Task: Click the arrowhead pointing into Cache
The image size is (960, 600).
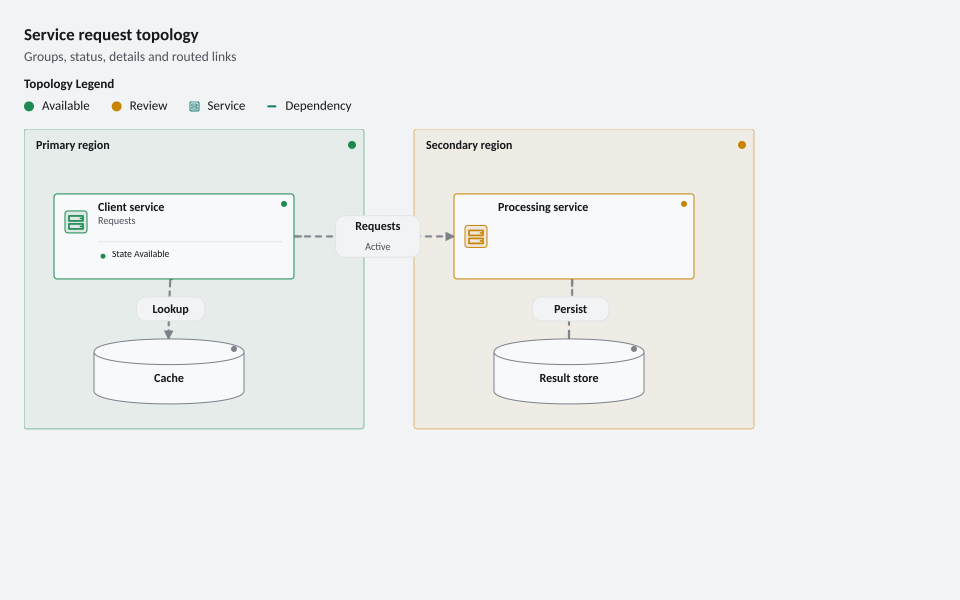Action: pyautogui.click(x=168, y=334)
